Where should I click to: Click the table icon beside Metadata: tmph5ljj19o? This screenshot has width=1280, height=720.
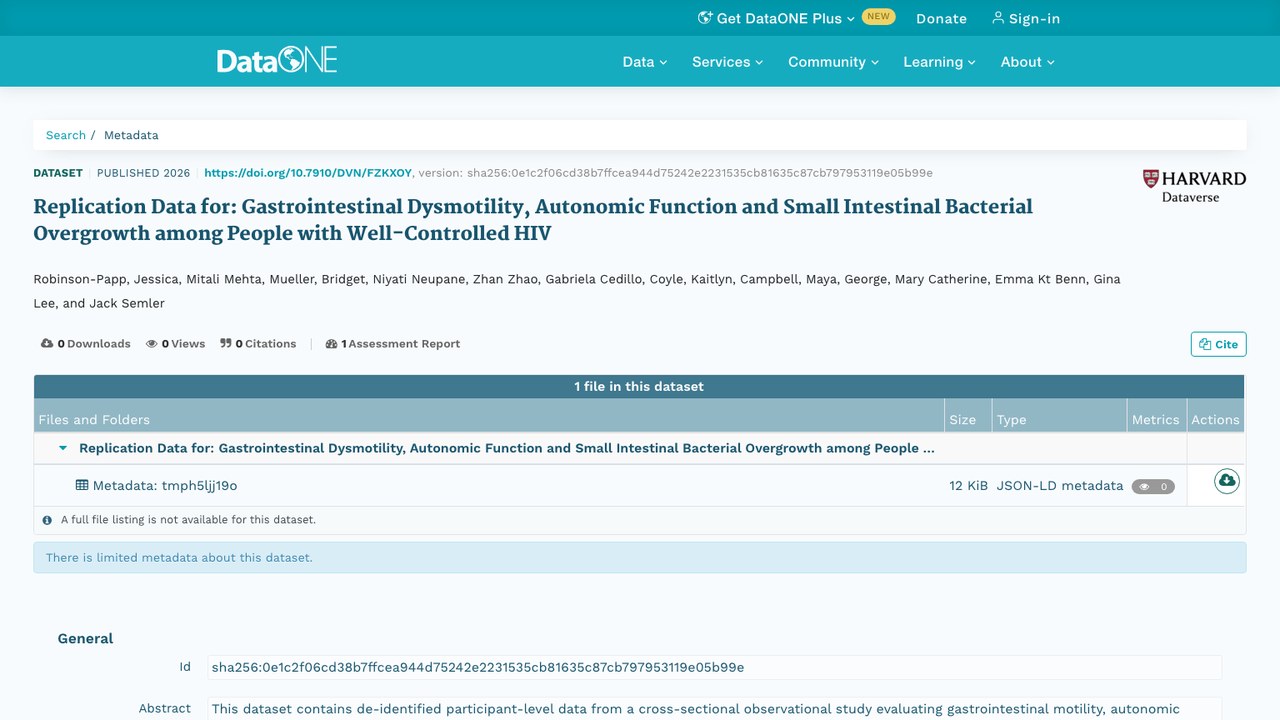click(x=82, y=485)
